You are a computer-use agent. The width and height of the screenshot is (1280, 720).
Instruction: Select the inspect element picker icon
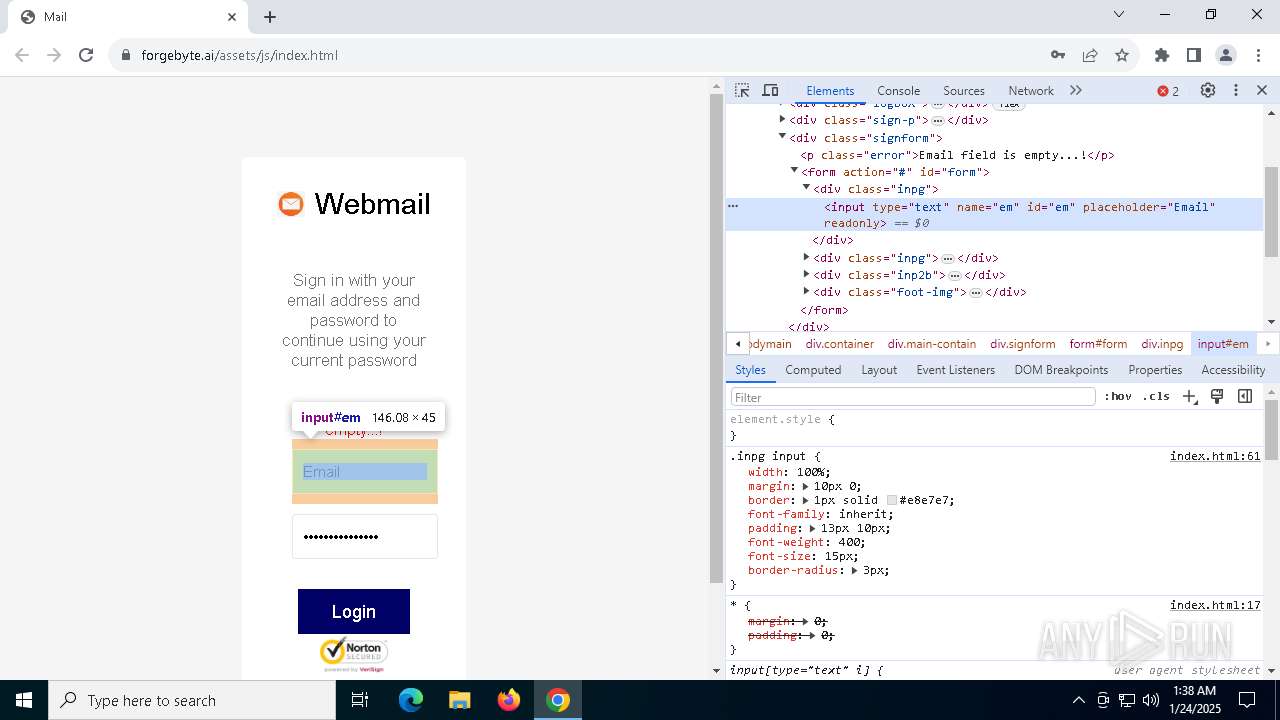(742, 90)
